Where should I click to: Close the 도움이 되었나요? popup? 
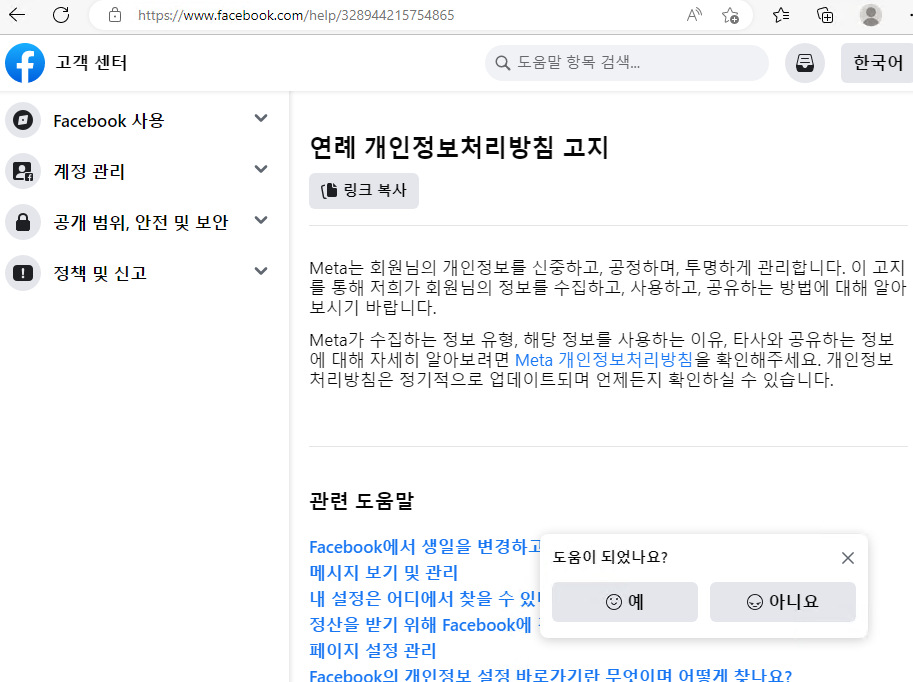click(x=848, y=558)
